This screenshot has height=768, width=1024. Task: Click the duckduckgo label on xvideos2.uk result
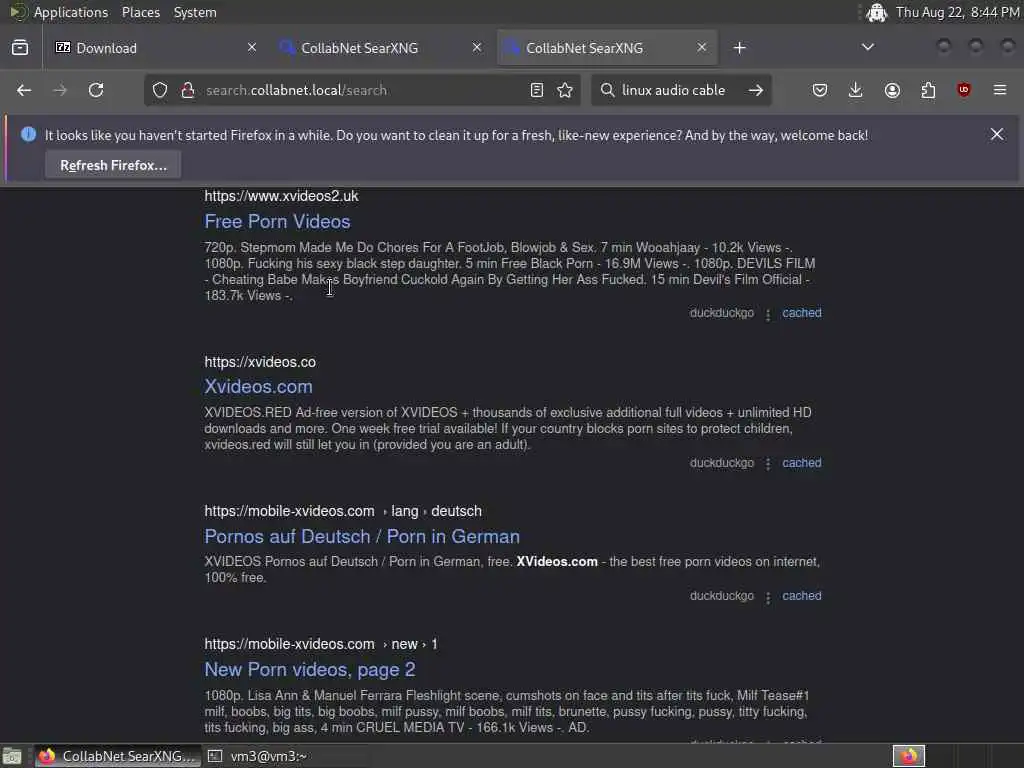(x=722, y=313)
